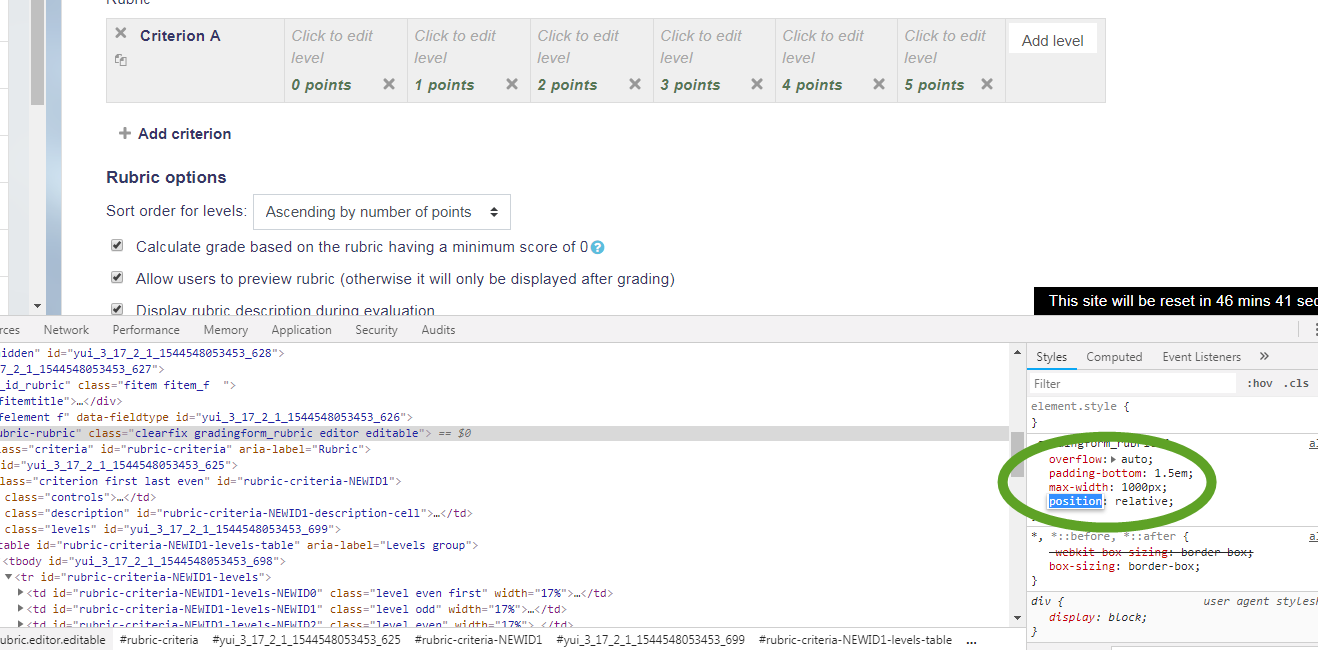Click breadcrumb #rubric-criteria
This screenshot has width=1318, height=650.
point(159,640)
